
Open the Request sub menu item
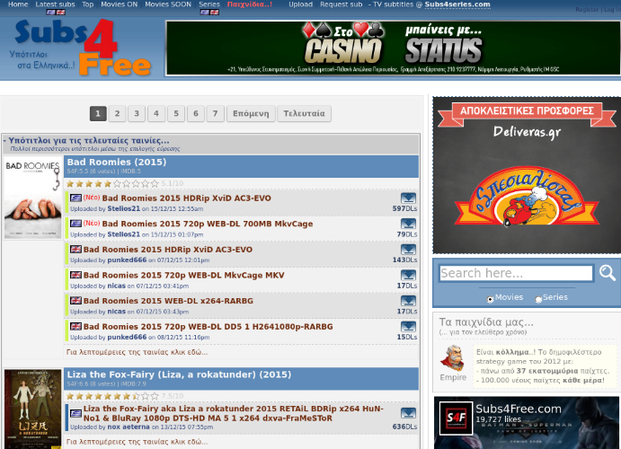341,4
